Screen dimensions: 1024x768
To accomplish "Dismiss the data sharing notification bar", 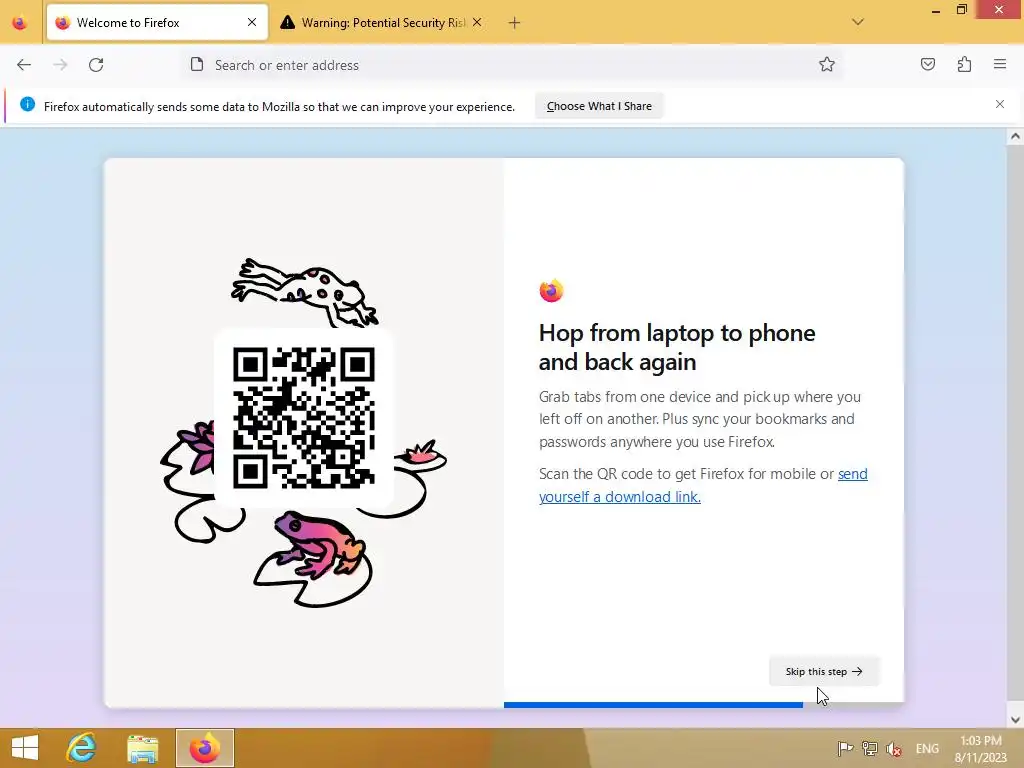I will 1000,104.
